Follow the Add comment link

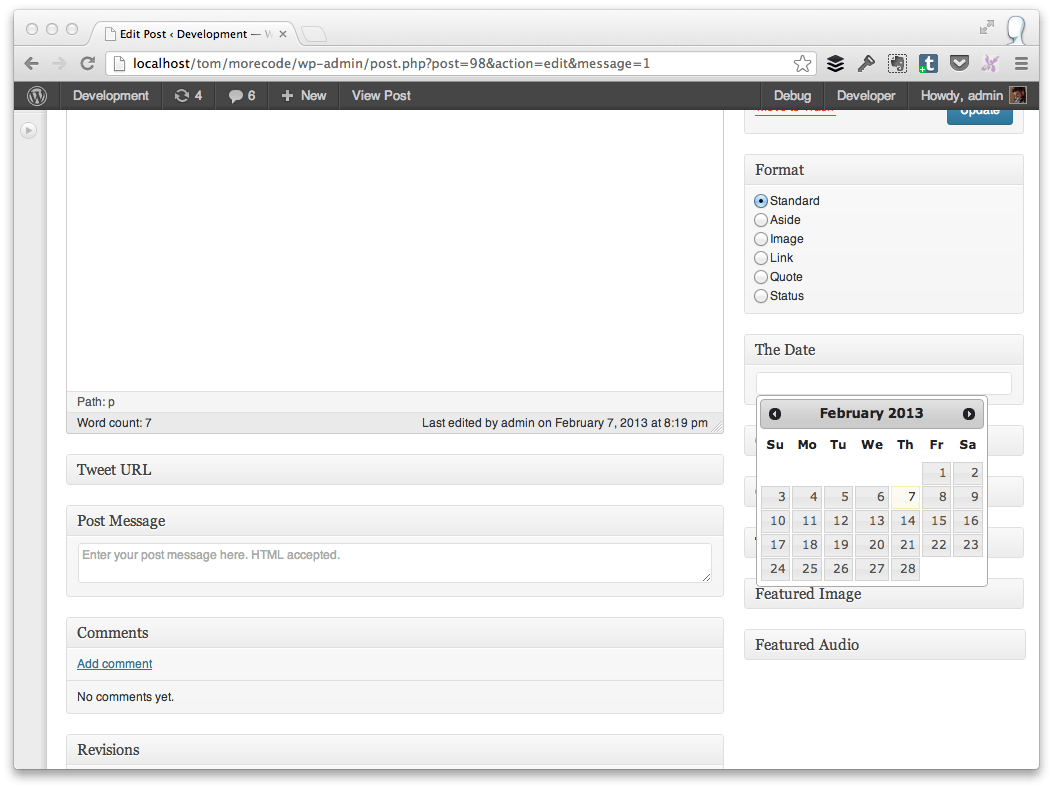coord(114,663)
